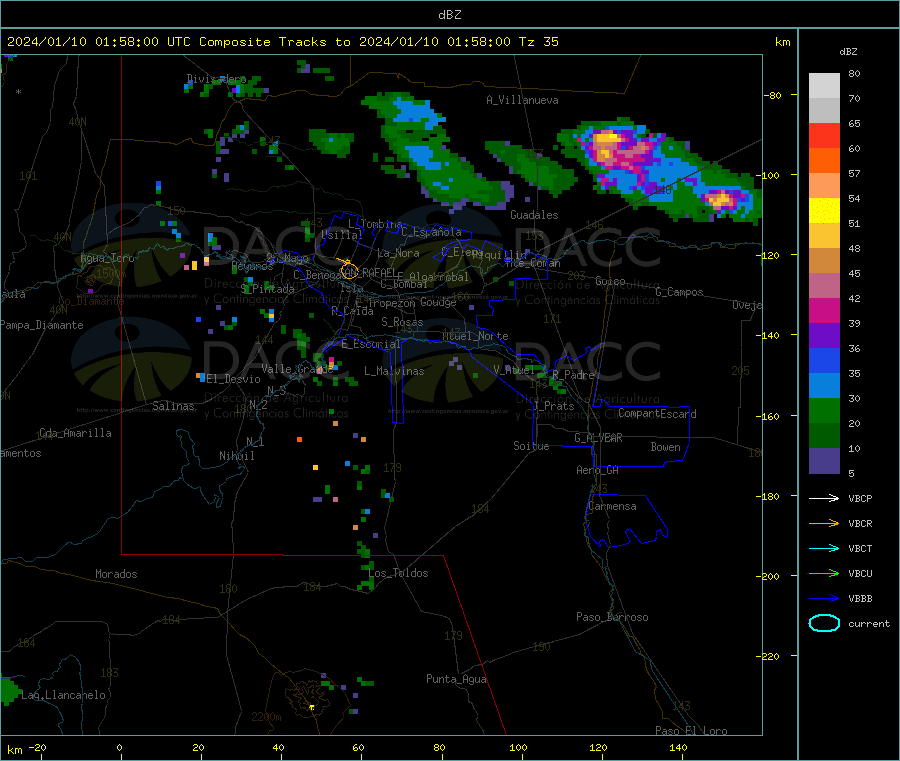Image resolution: width=900 pixels, height=761 pixels.
Task: Click the green VBCU arrow legend icon
Action: click(824, 573)
